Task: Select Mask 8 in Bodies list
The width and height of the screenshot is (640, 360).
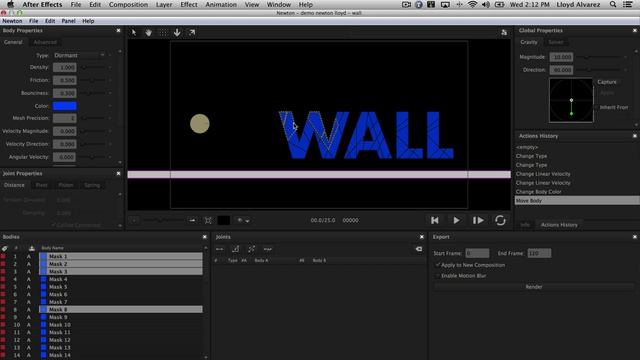Action: [121, 310]
